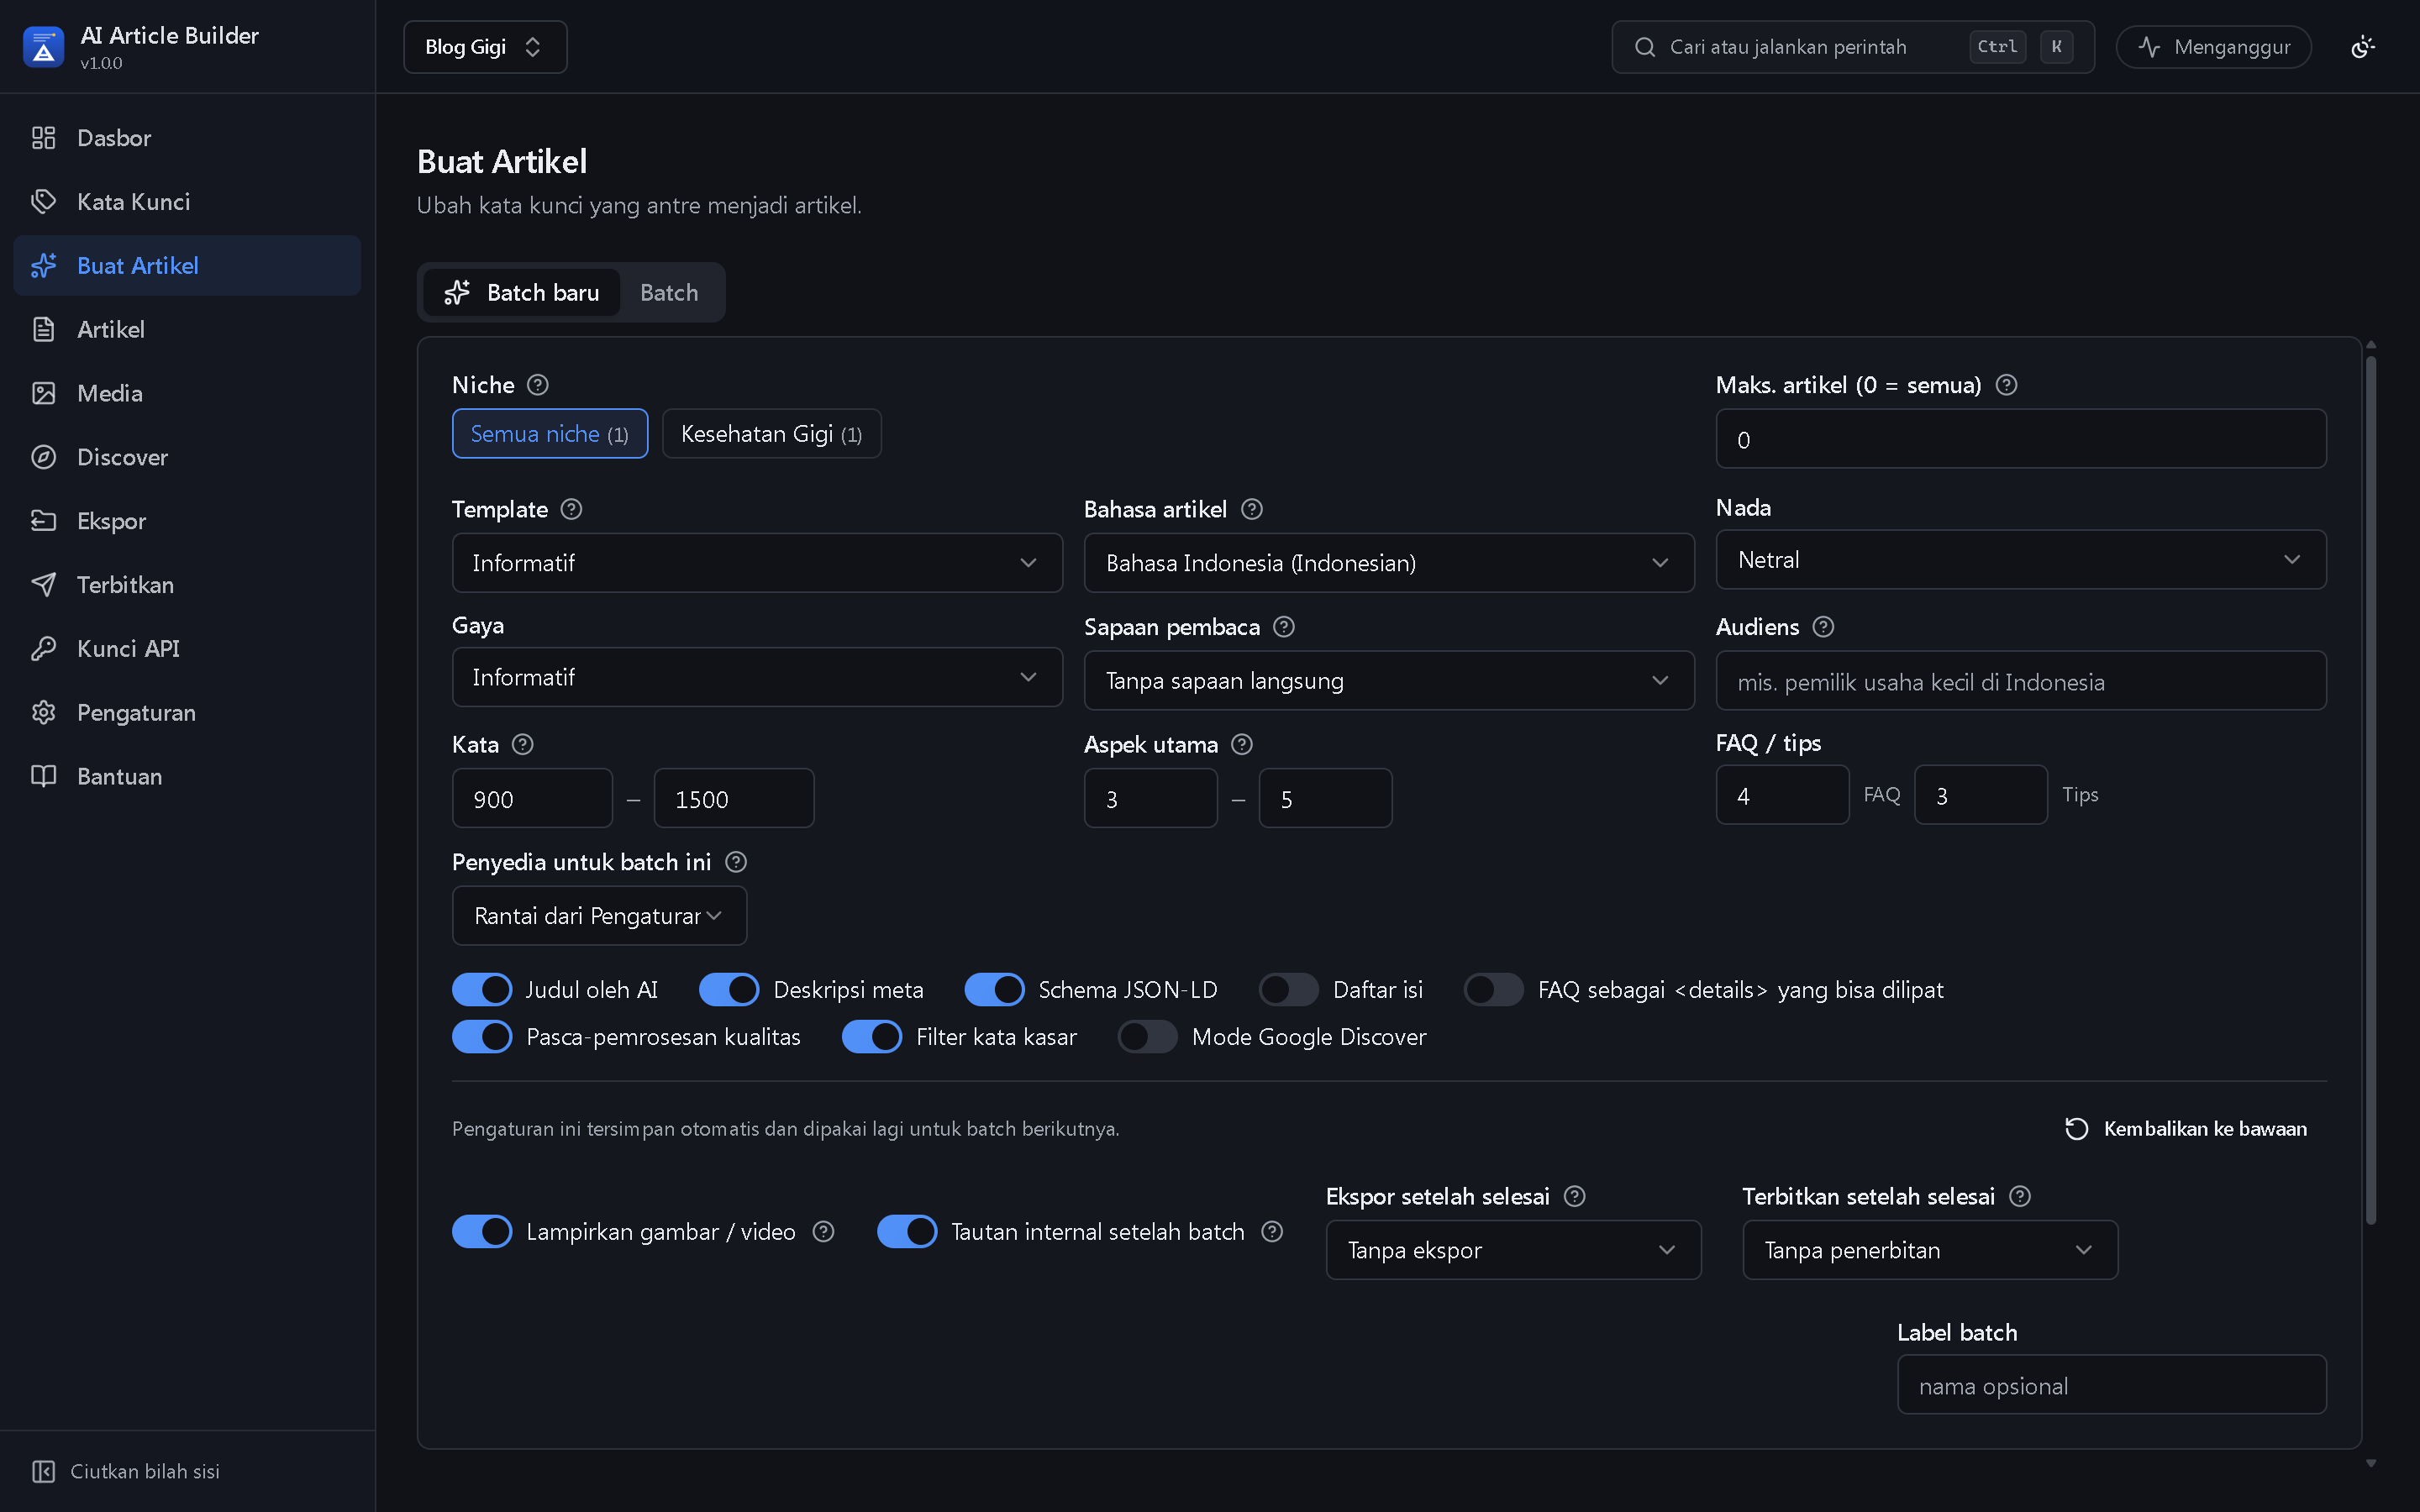Click the Audiens help icon
Image resolution: width=2420 pixels, height=1512 pixels.
(x=1823, y=627)
